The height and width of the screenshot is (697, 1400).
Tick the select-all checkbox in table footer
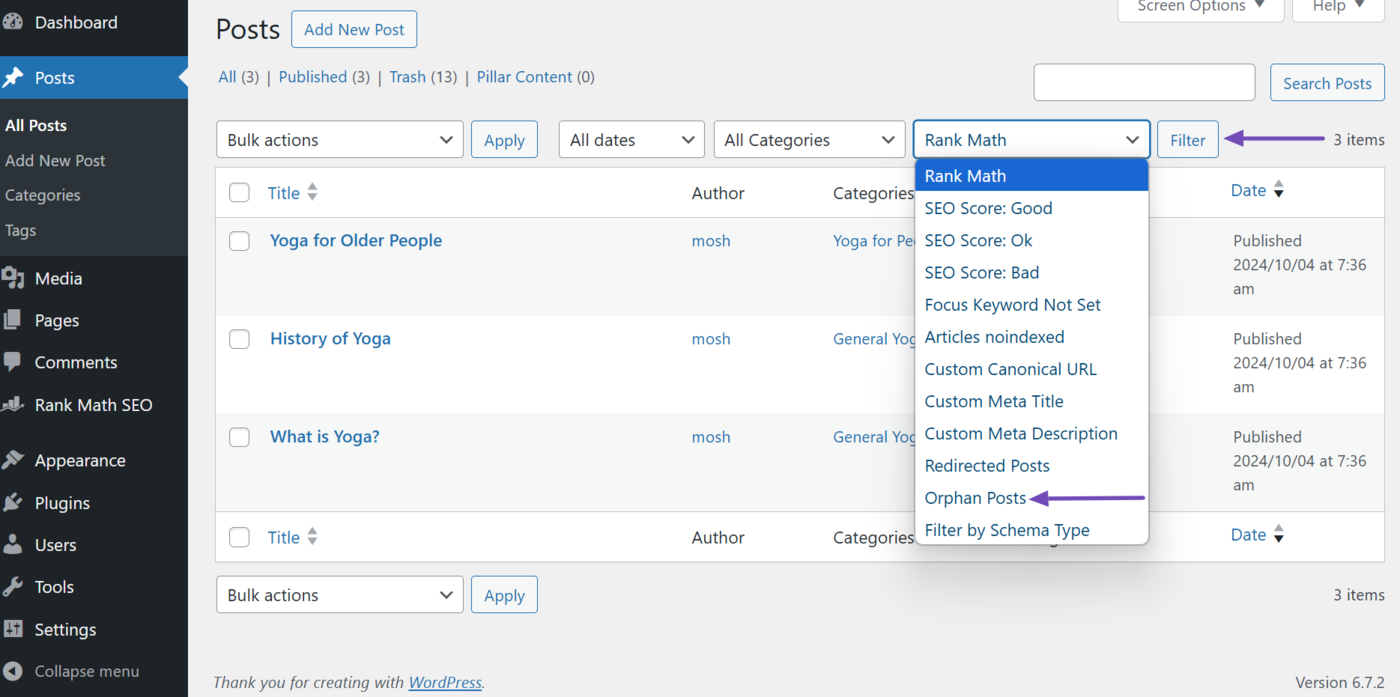[239, 537]
